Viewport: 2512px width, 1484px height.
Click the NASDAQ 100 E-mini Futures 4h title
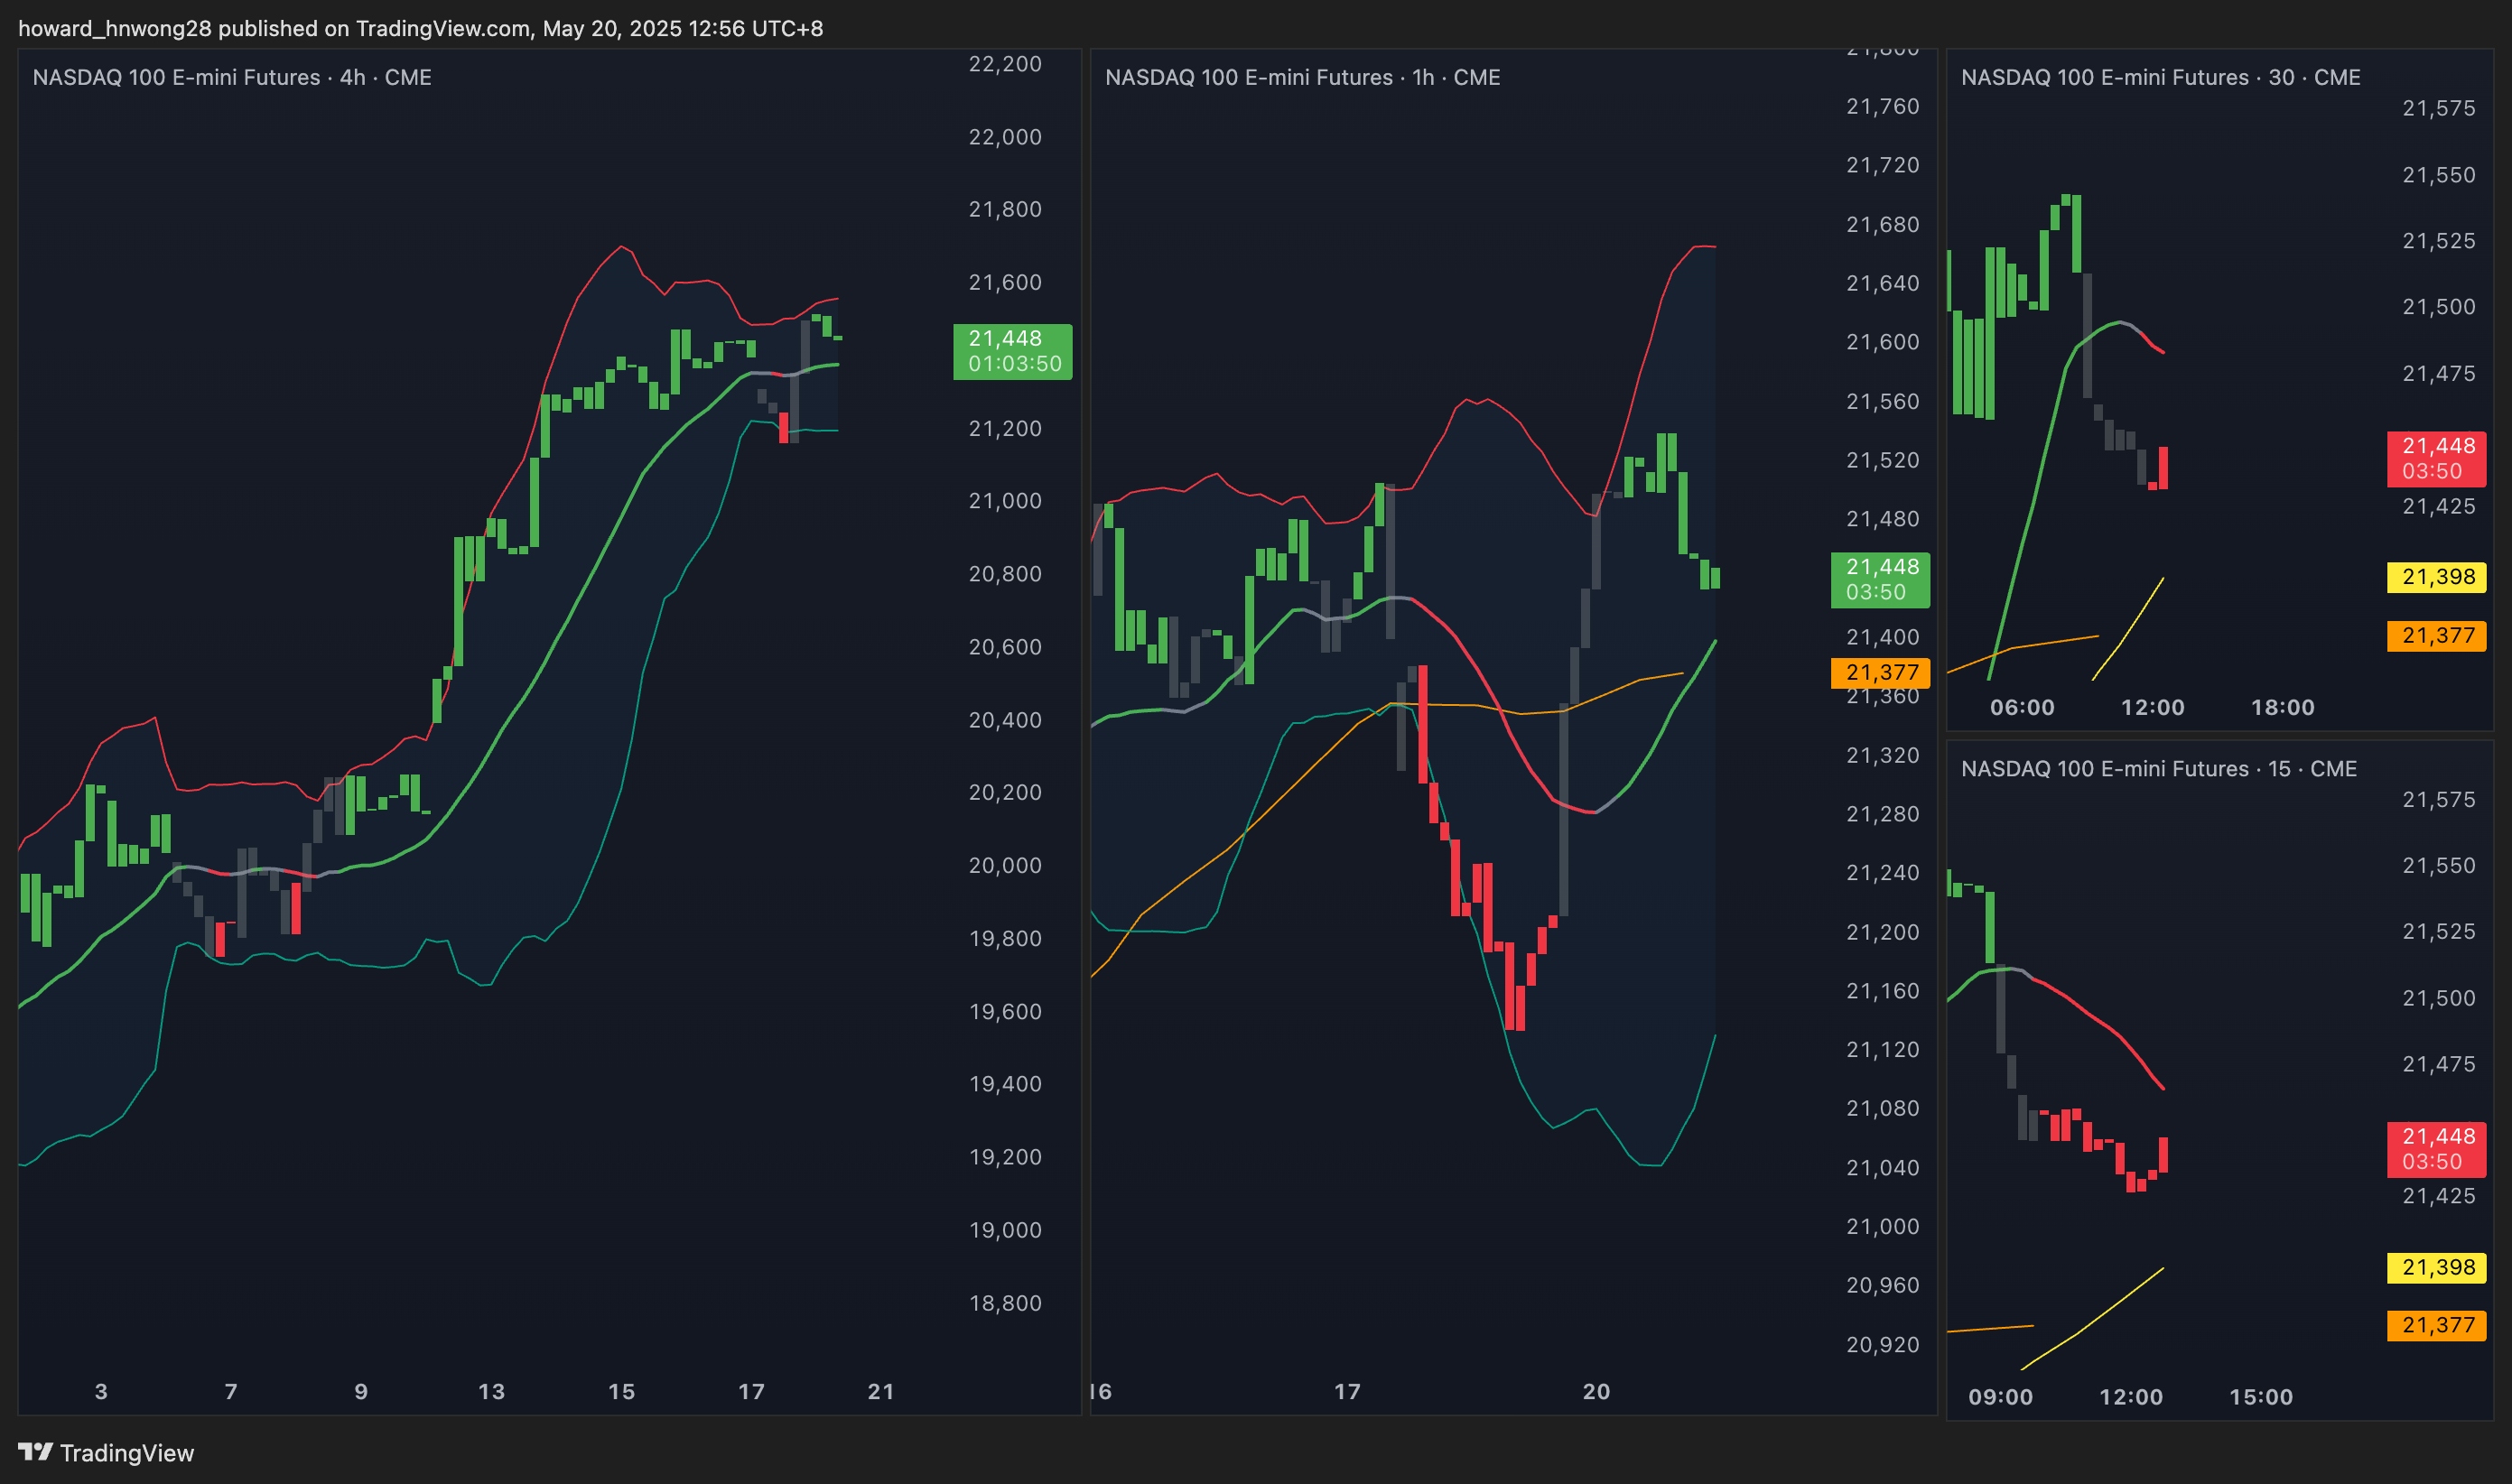pyautogui.click(x=232, y=77)
